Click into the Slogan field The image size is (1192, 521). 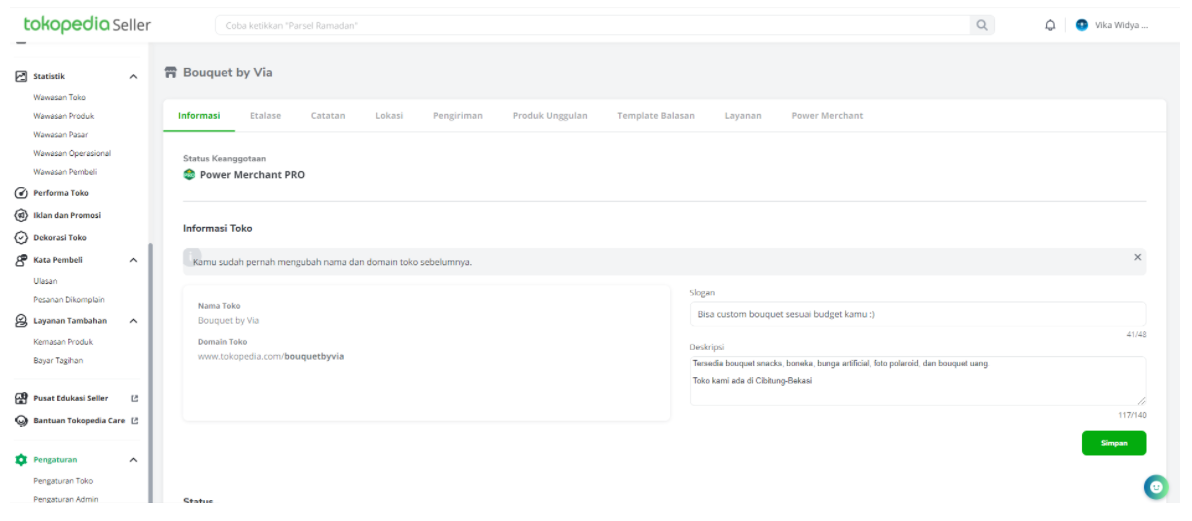click(918, 314)
